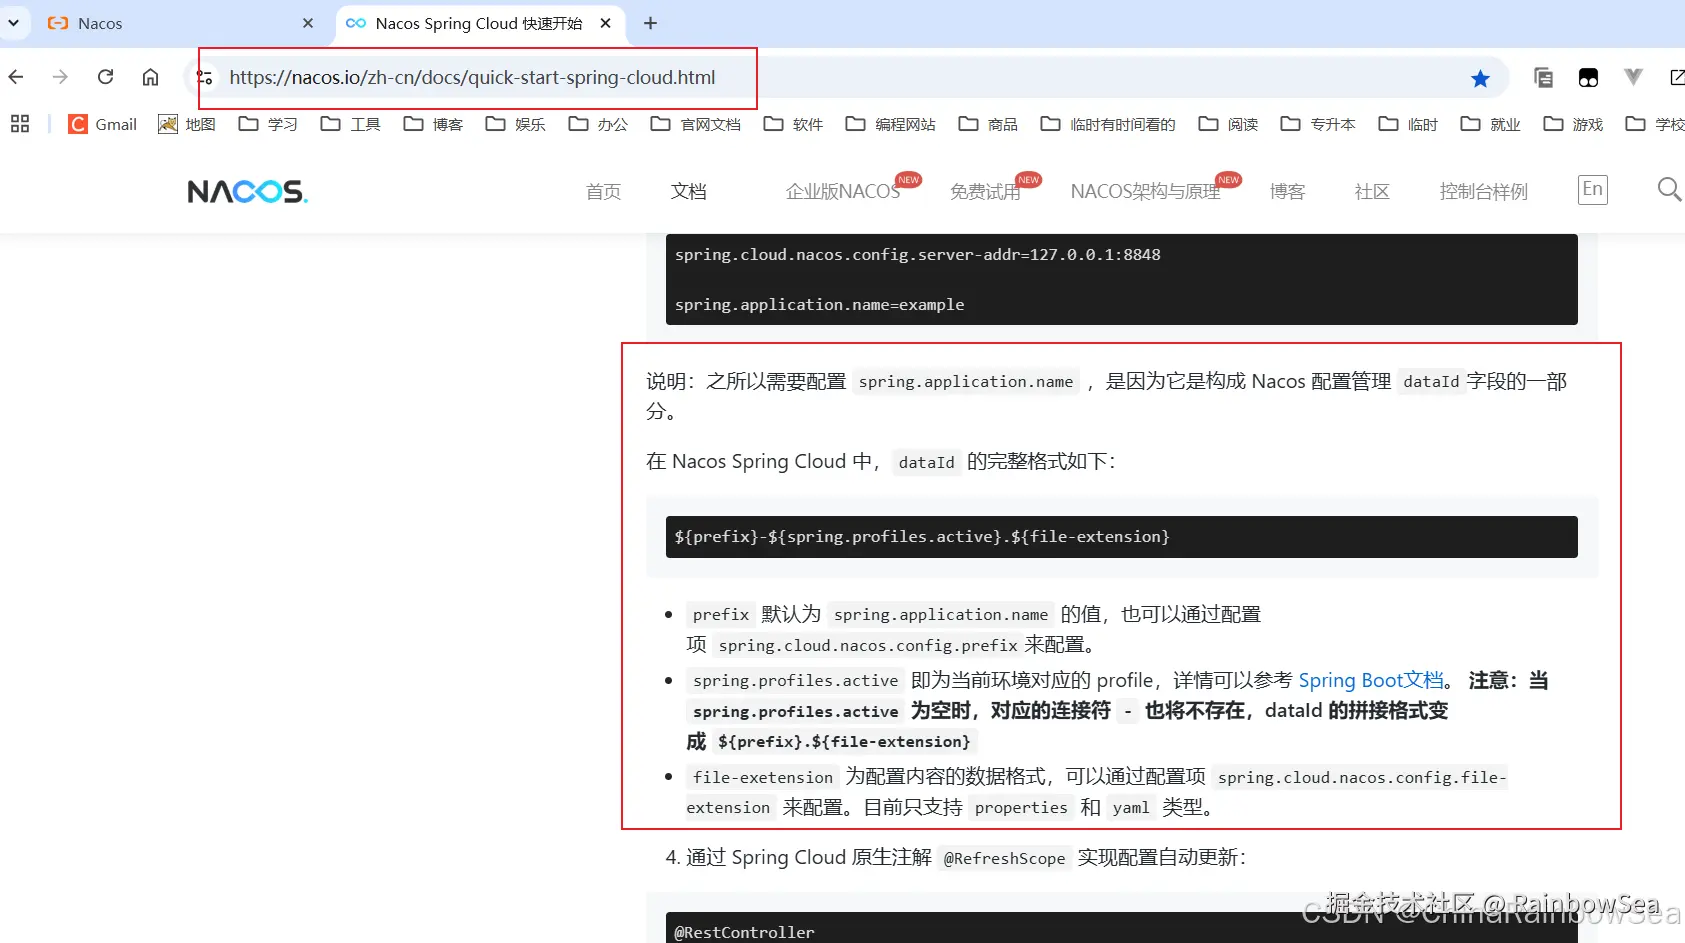Open the 地图 bookmark
The image size is (1685, 943).
coord(187,124)
